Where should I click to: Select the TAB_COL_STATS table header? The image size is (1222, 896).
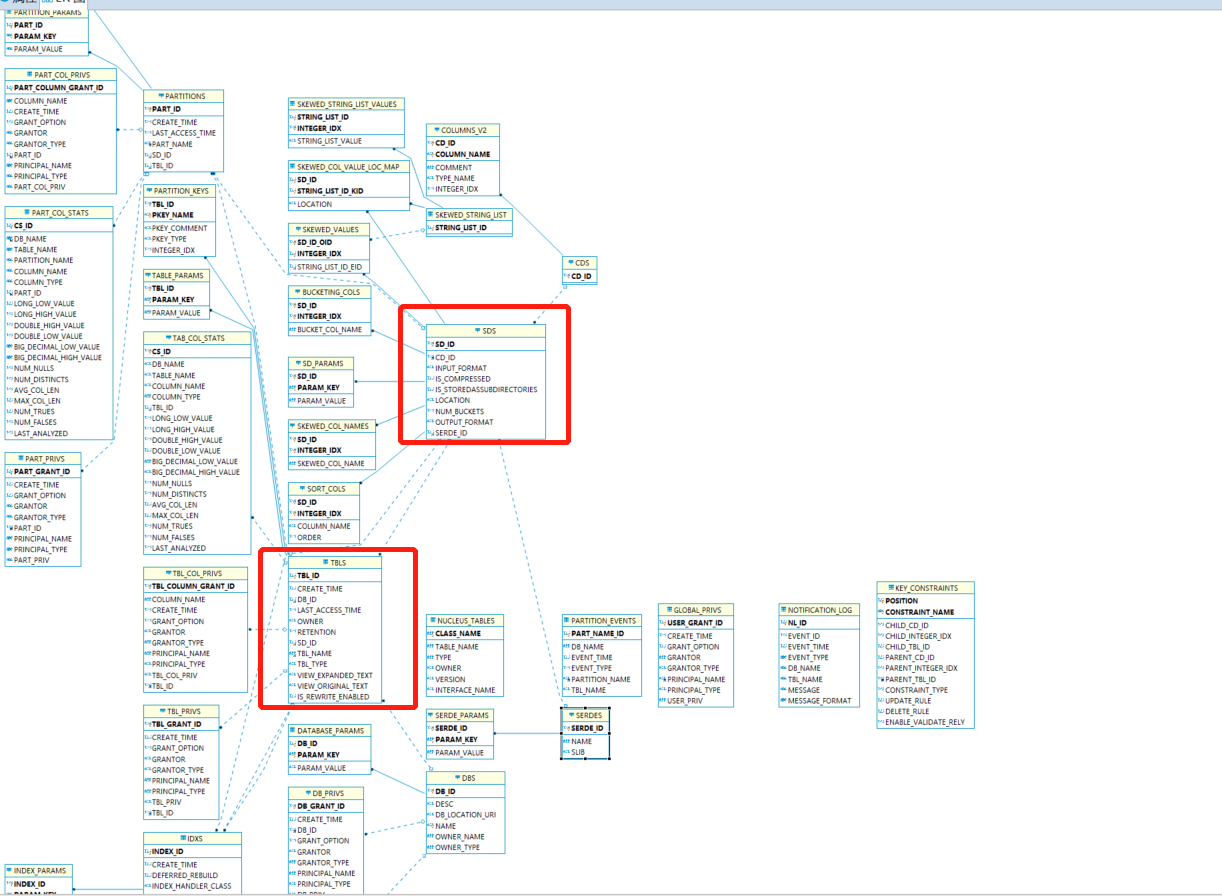197,338
